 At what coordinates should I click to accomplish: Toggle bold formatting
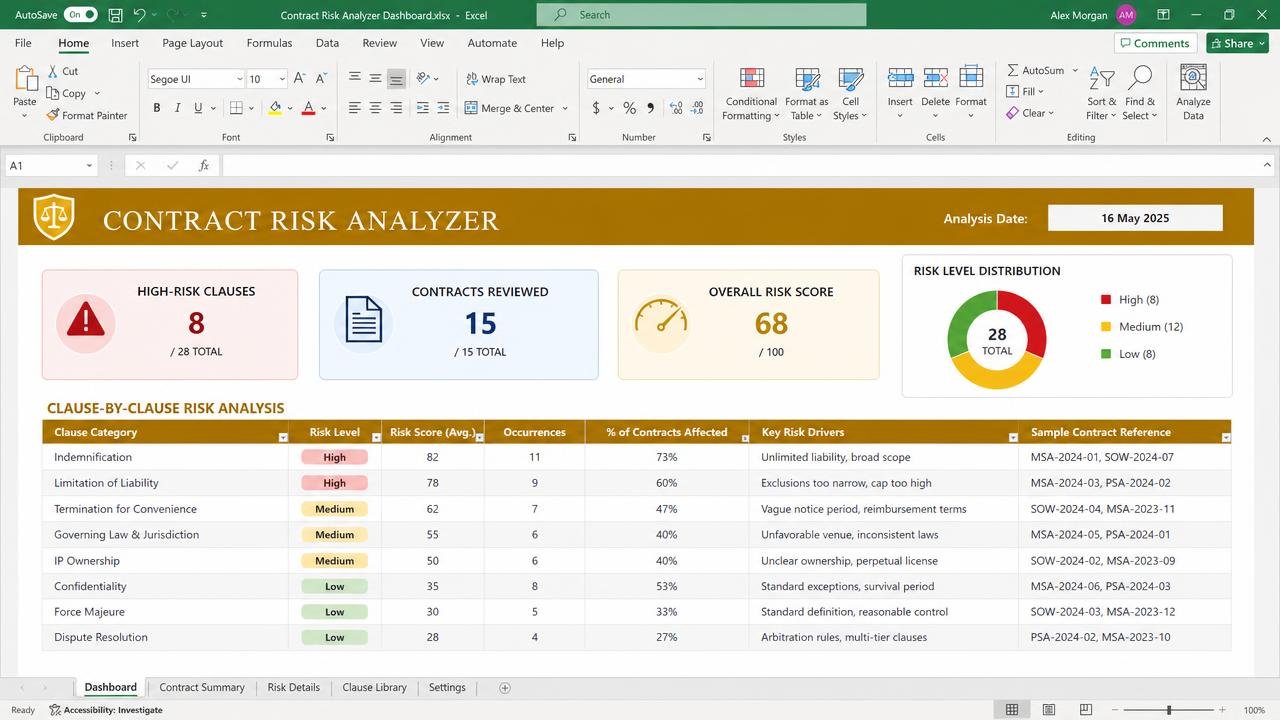[156, 108]
